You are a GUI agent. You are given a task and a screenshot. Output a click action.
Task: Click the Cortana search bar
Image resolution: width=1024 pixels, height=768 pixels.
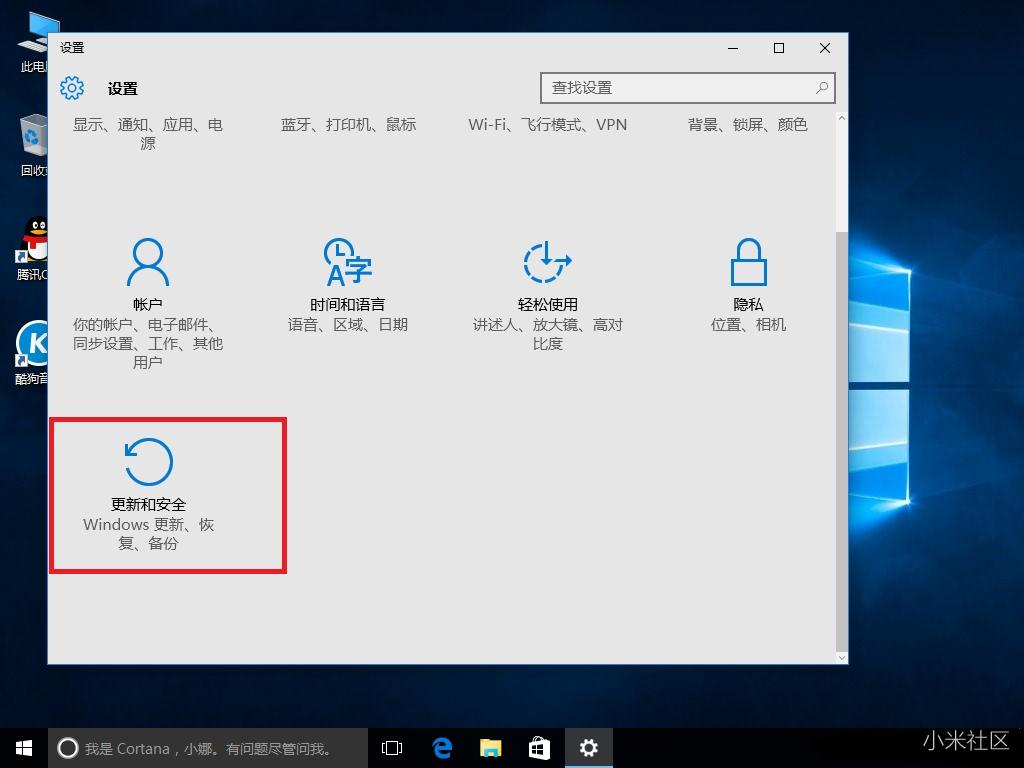coord(200,747)
